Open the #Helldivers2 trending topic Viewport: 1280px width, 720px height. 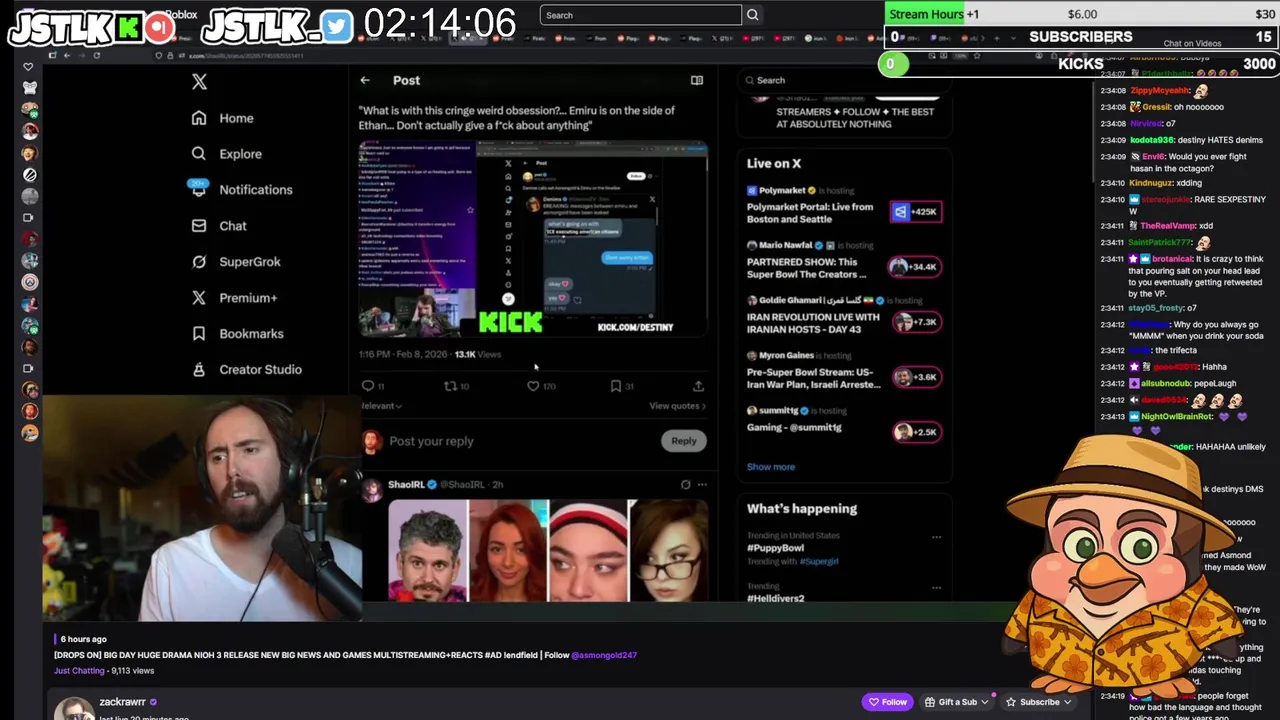coord(776,598)
